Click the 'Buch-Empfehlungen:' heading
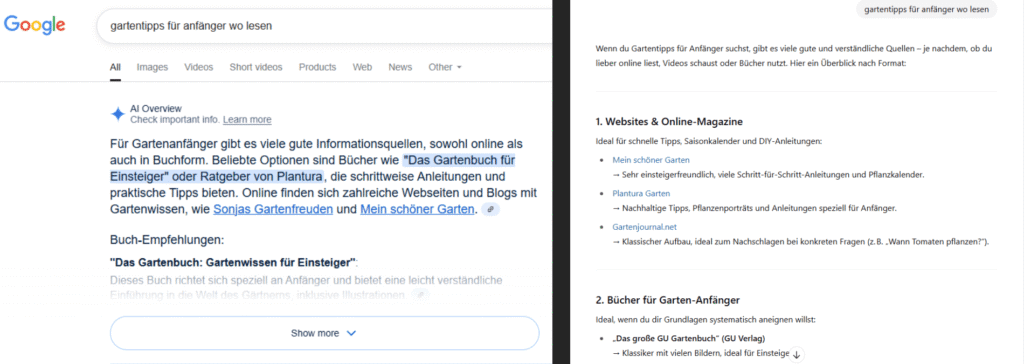 click(x=168, y=240)
